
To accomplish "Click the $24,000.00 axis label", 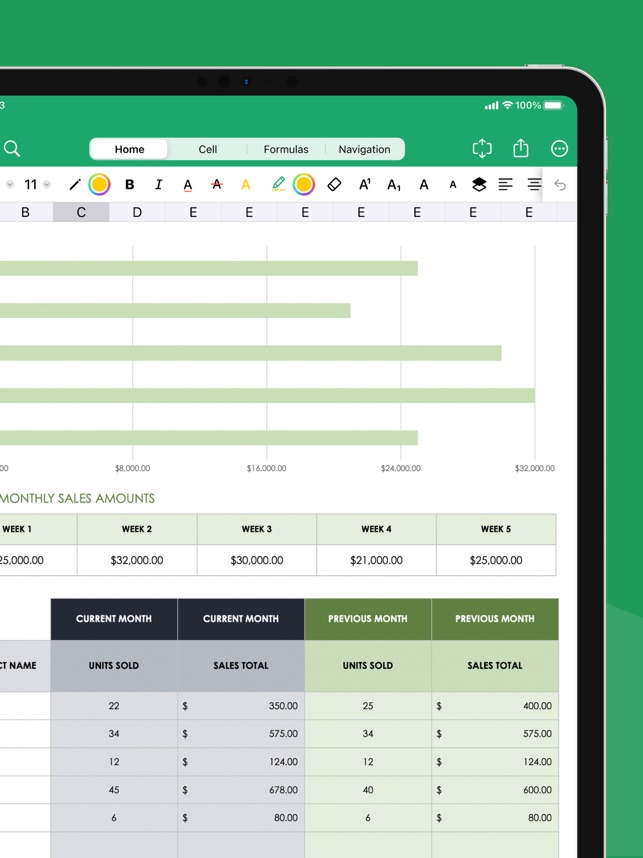I will coord(401,468).
